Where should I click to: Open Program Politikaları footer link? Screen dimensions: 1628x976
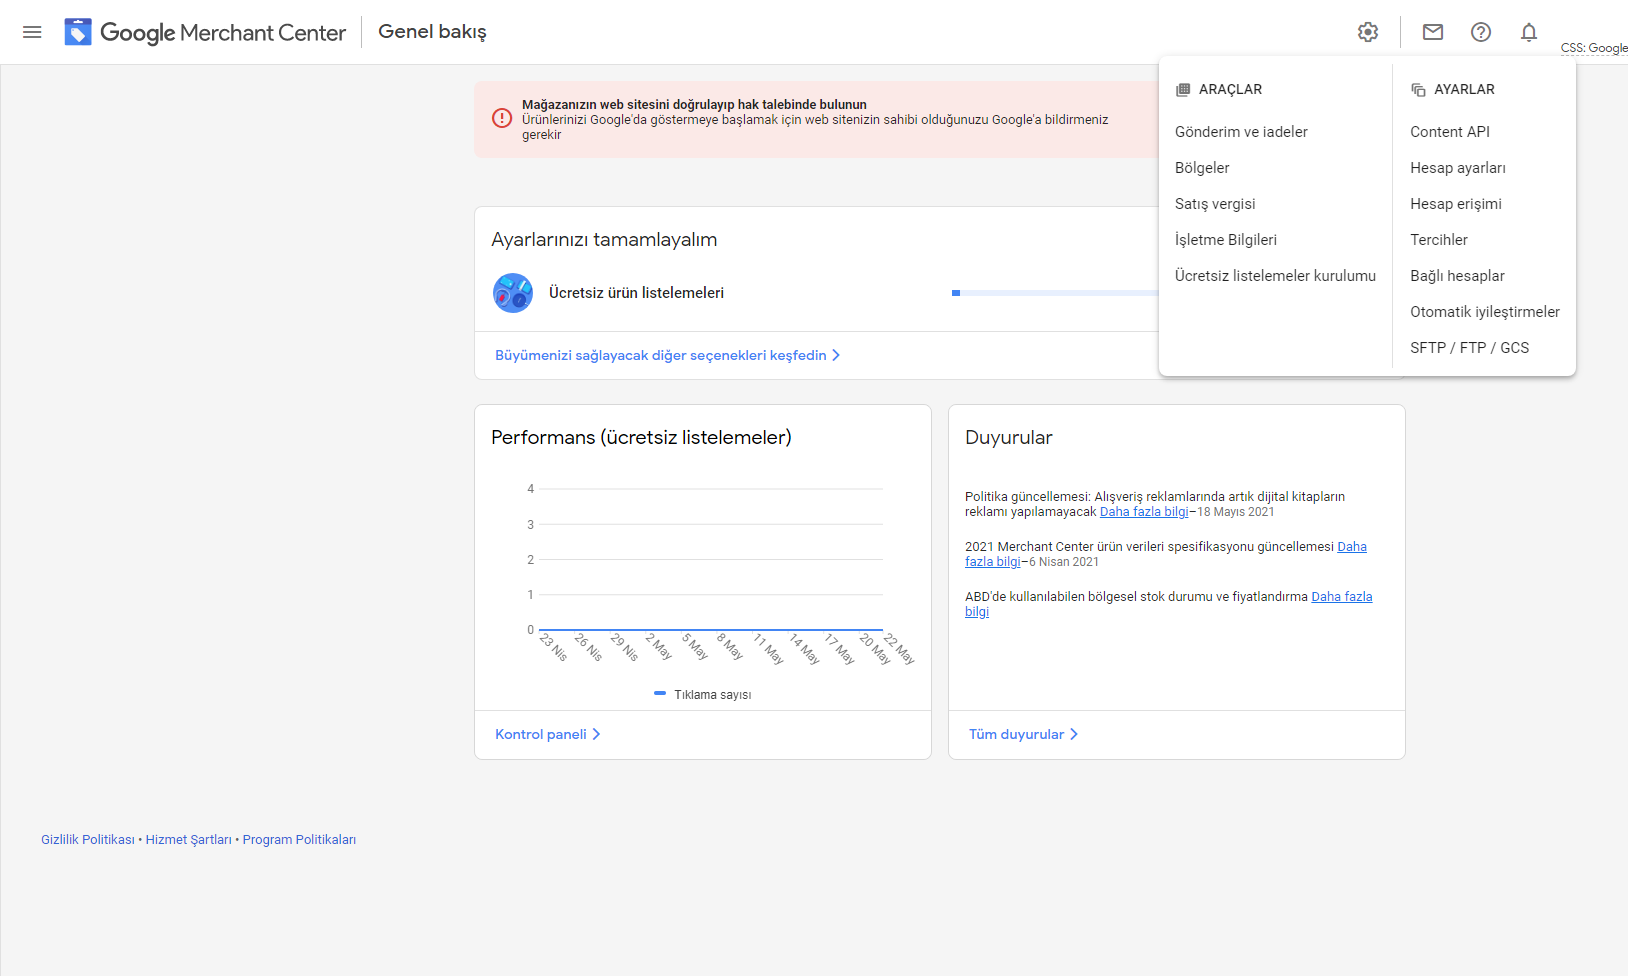[x=299, y=840]
